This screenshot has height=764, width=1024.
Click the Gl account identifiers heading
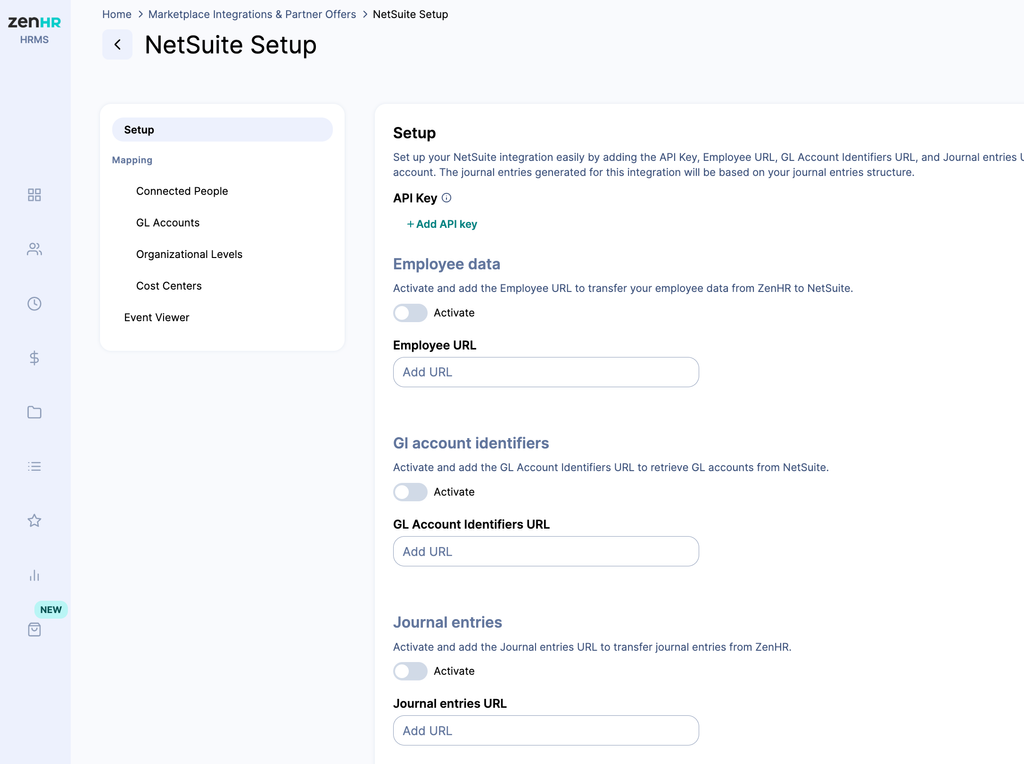[x=471, y=443]
